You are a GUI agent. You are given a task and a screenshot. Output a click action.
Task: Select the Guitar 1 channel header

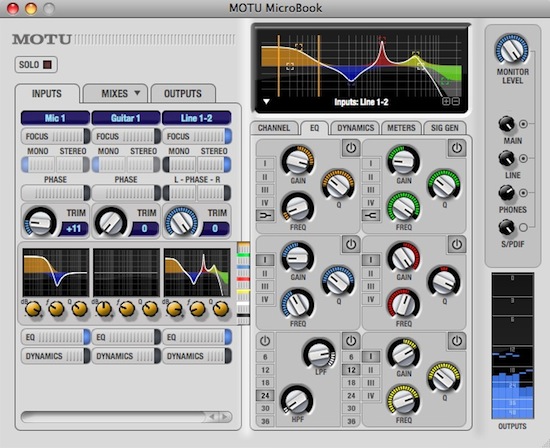coord(126,118)
